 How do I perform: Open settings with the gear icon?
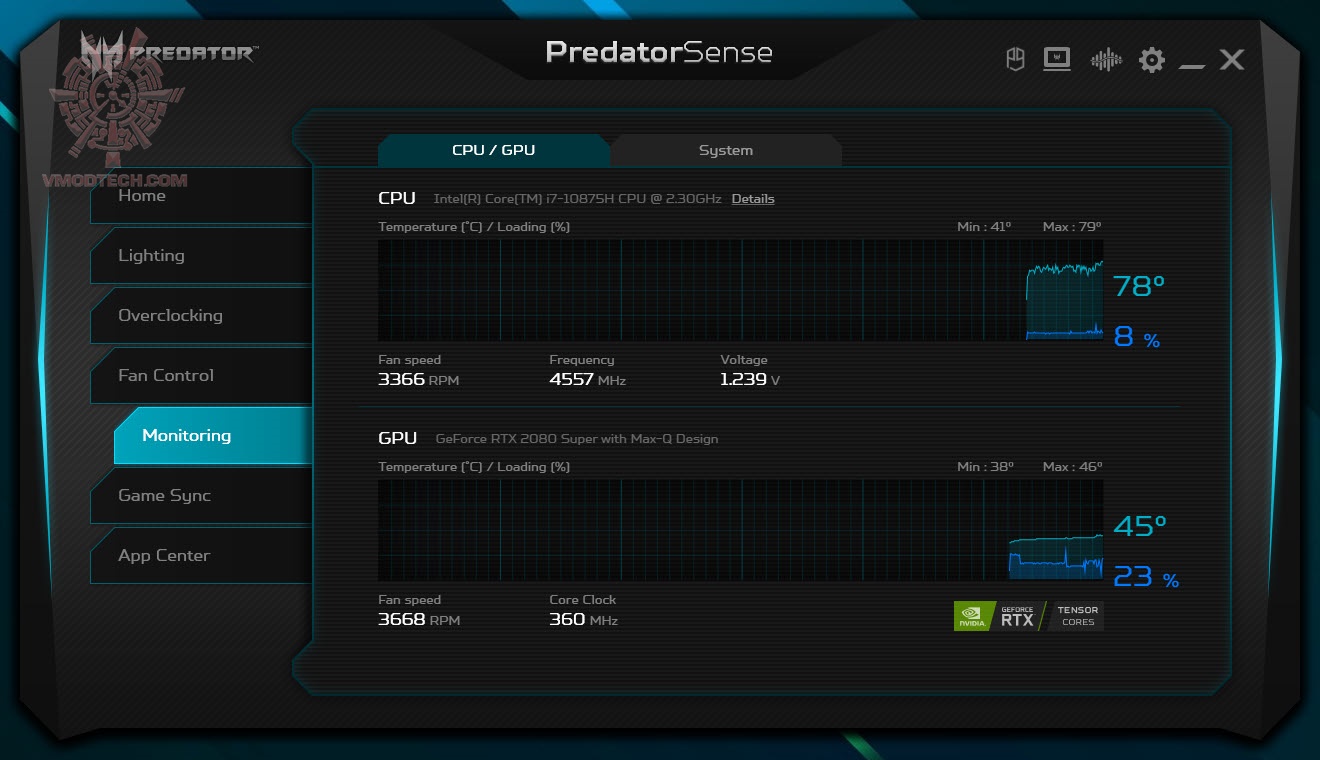(x=1152, y=60)
